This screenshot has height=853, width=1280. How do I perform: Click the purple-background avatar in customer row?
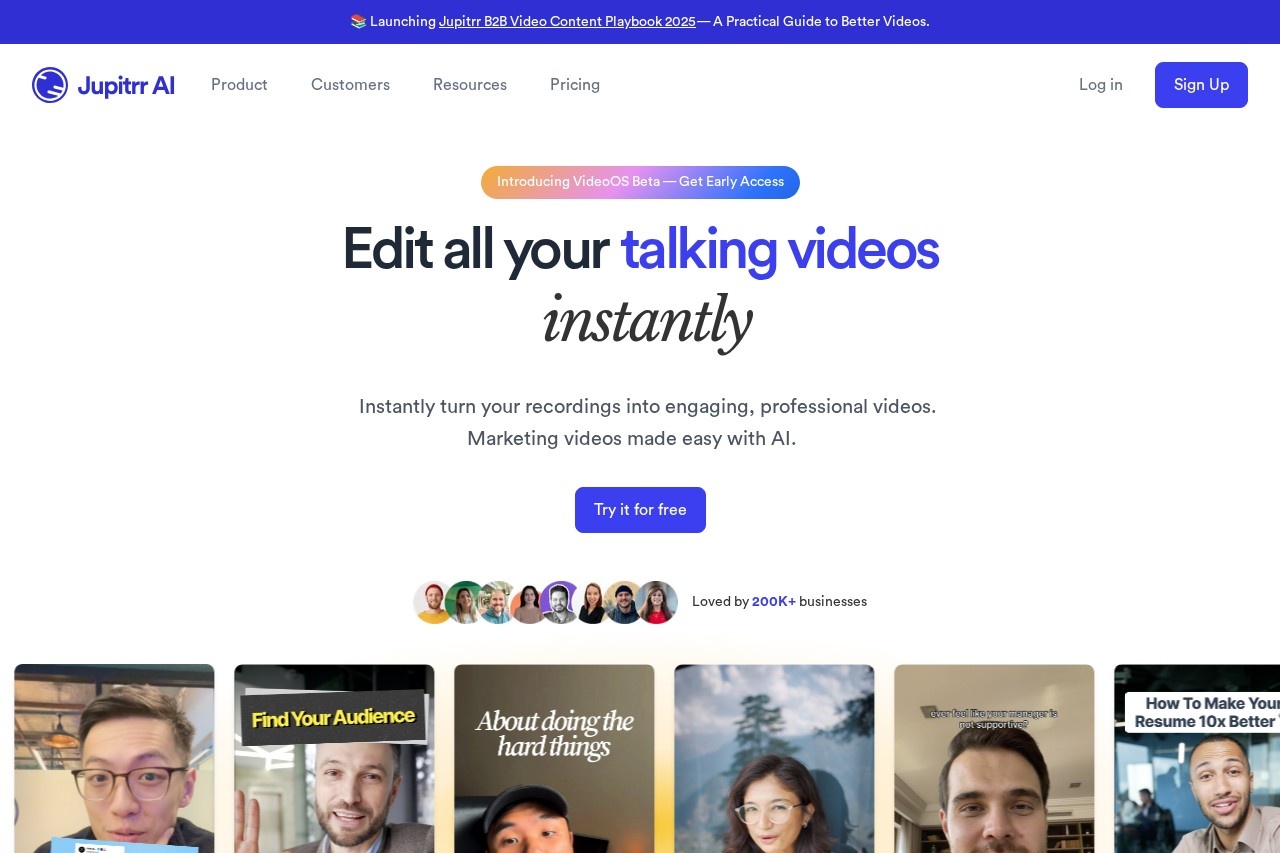560,602
